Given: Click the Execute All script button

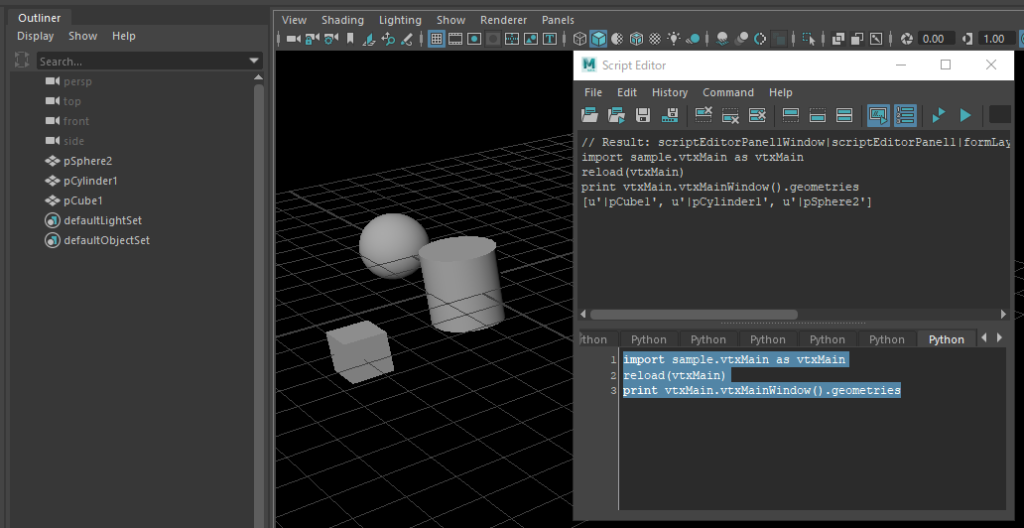Looking at the screenshot, I should 939,116.
